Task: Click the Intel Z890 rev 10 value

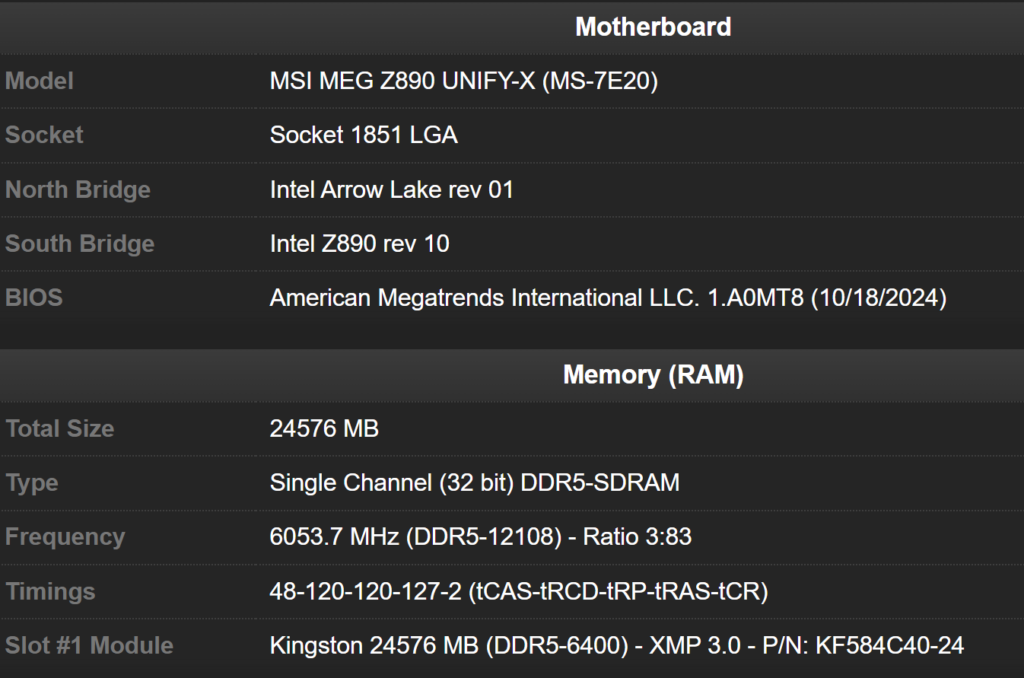Action: 359,244
